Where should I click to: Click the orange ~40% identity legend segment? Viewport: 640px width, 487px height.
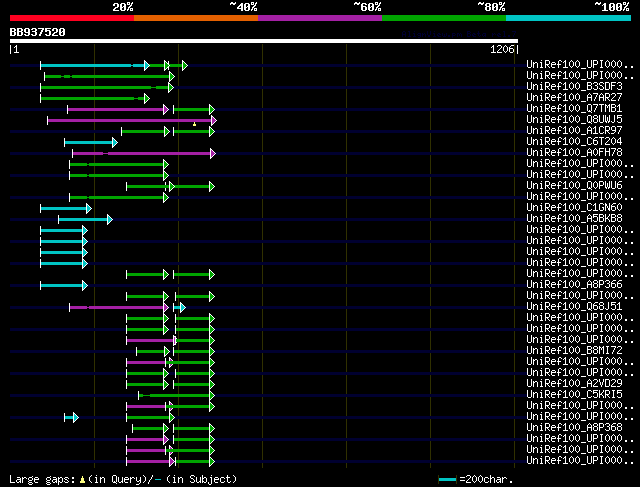click(x=196, y=18)
